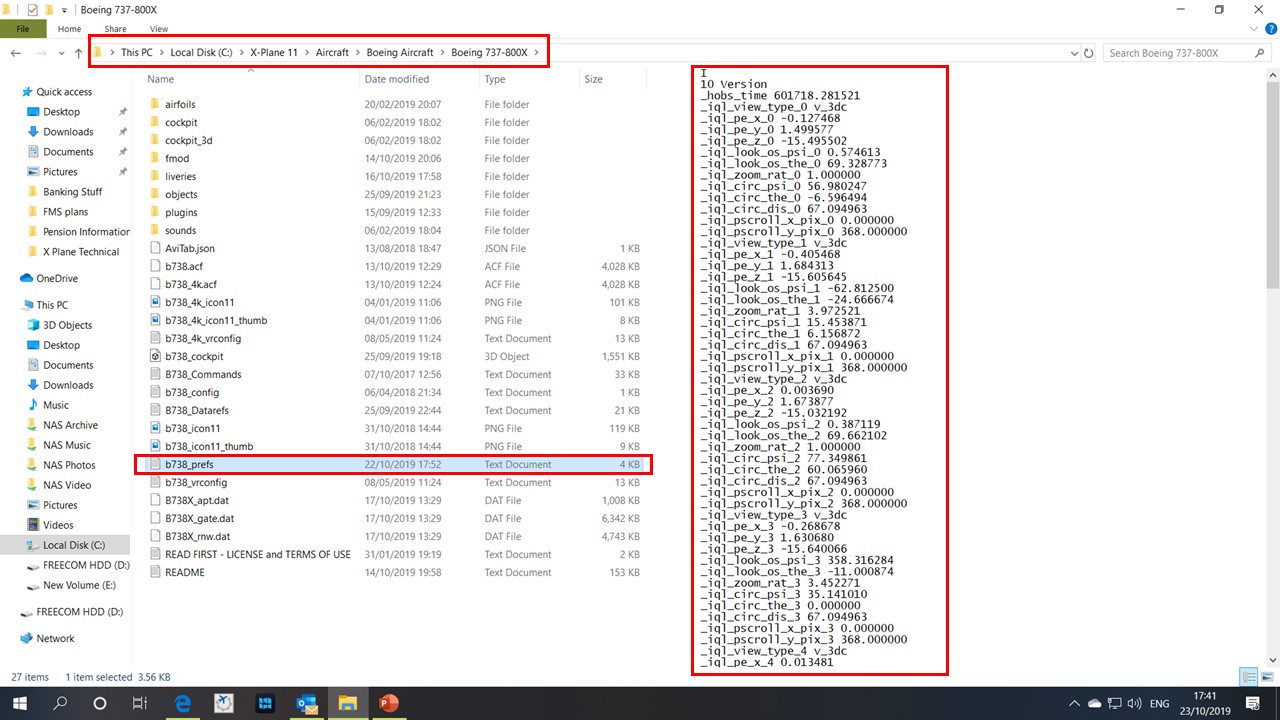Screen dimensions: 1280x720
Task: Open New Volume (E:) in navigation pane
Action: click(79, 585)
